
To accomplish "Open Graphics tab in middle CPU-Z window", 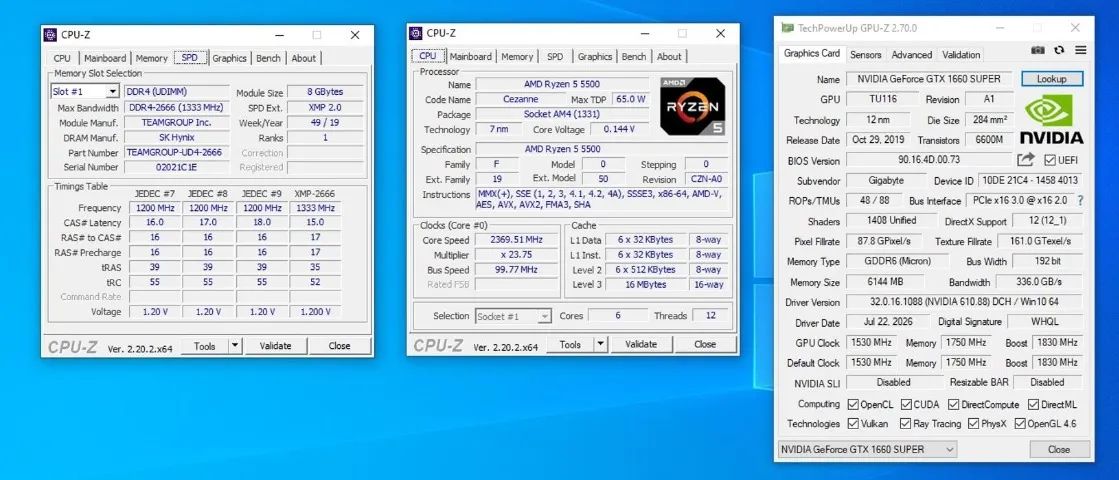I will [x=595, y=56].
